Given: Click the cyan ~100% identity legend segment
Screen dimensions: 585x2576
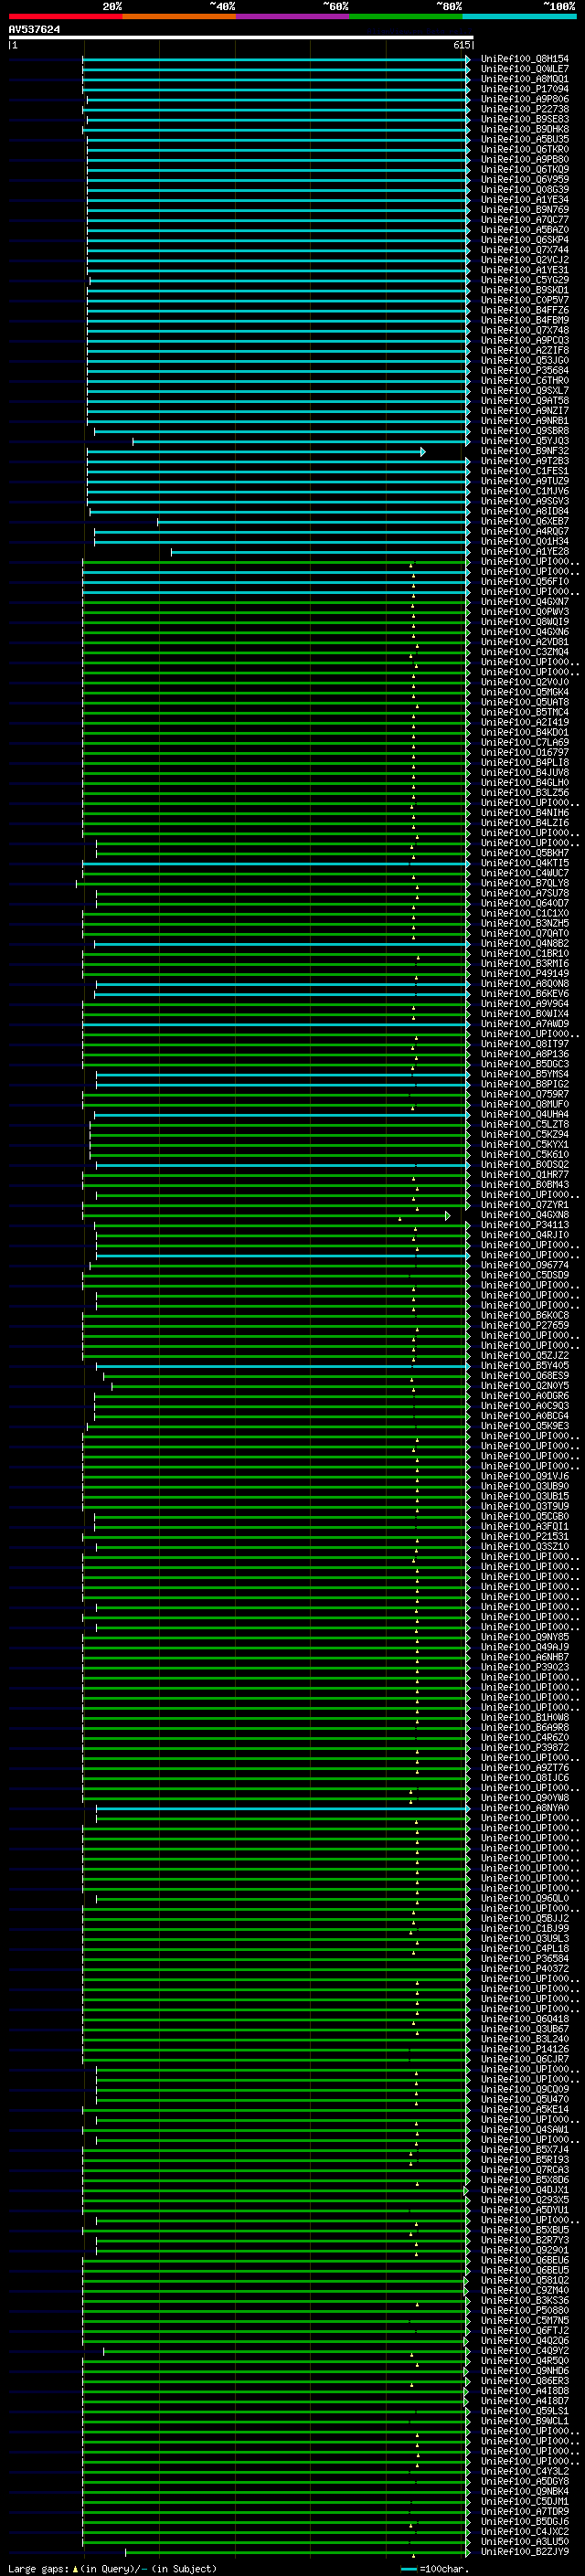Looking at the screenshot, I should tap(519, 16).
